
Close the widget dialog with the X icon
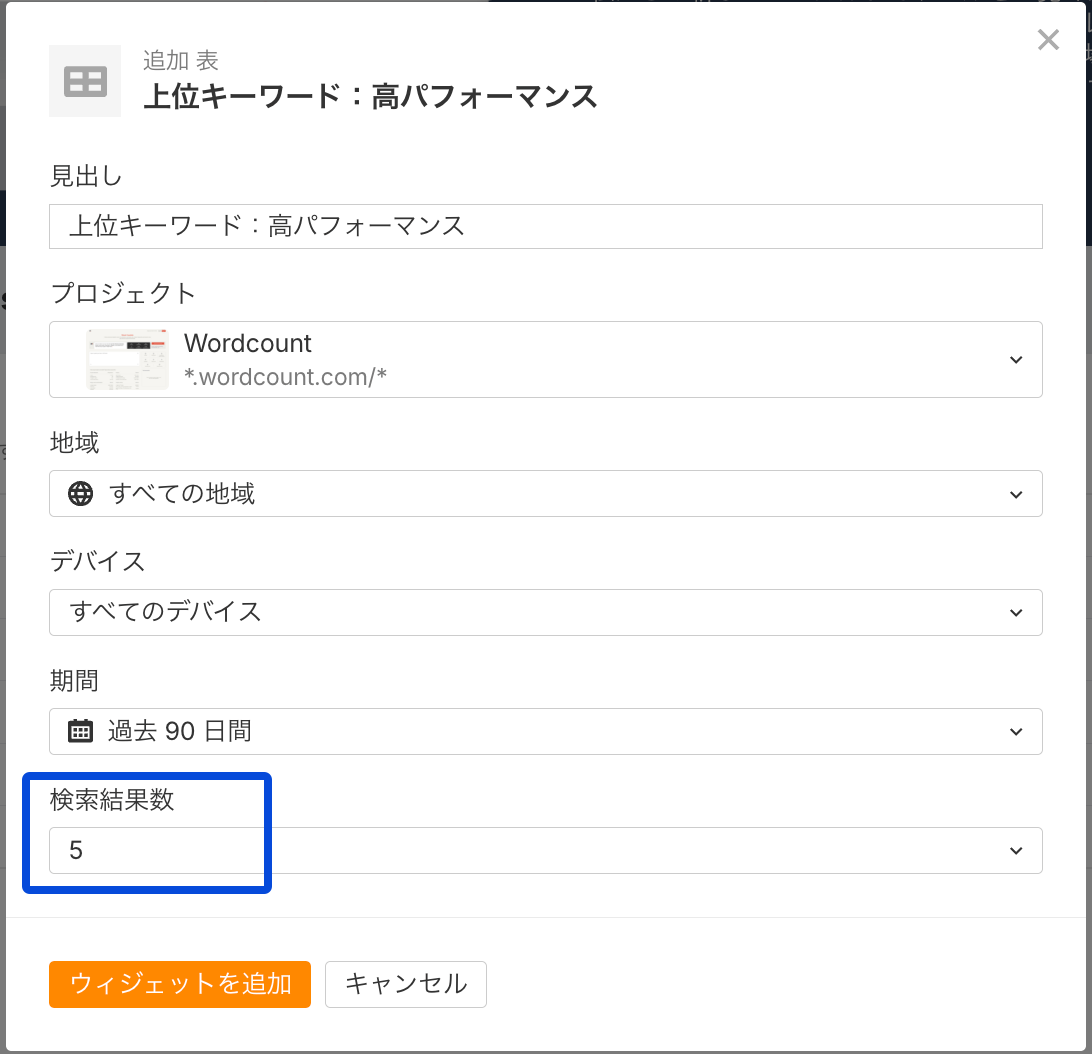[x=1048, y=40]
